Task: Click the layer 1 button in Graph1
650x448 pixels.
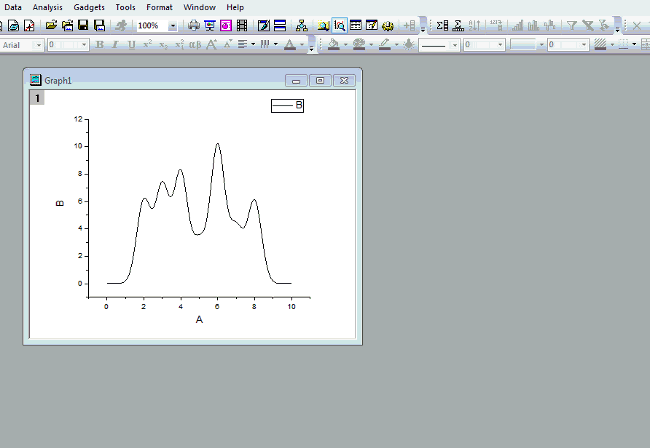Action: [37, 97]
